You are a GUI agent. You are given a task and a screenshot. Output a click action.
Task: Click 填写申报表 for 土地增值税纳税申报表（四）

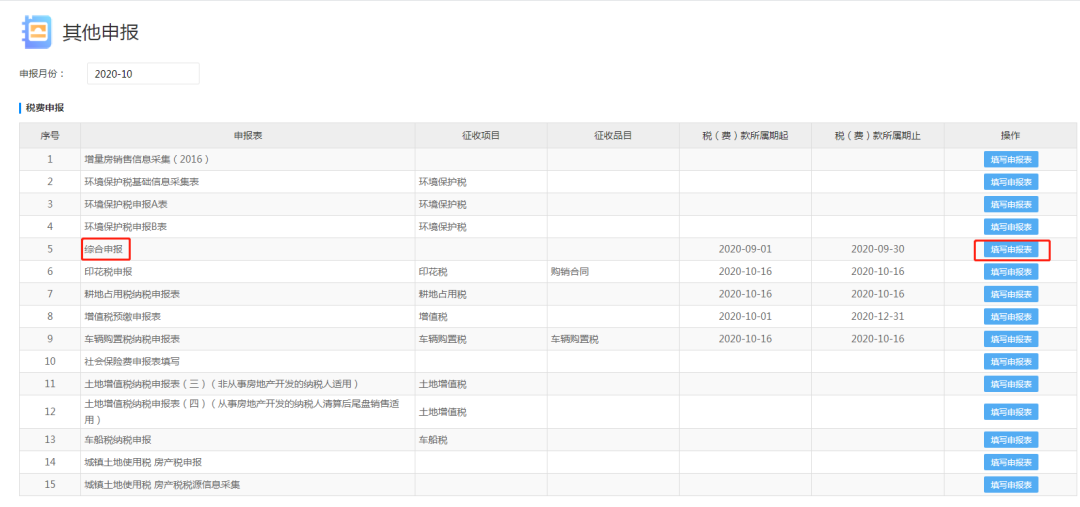click(x=1010, y=412)
